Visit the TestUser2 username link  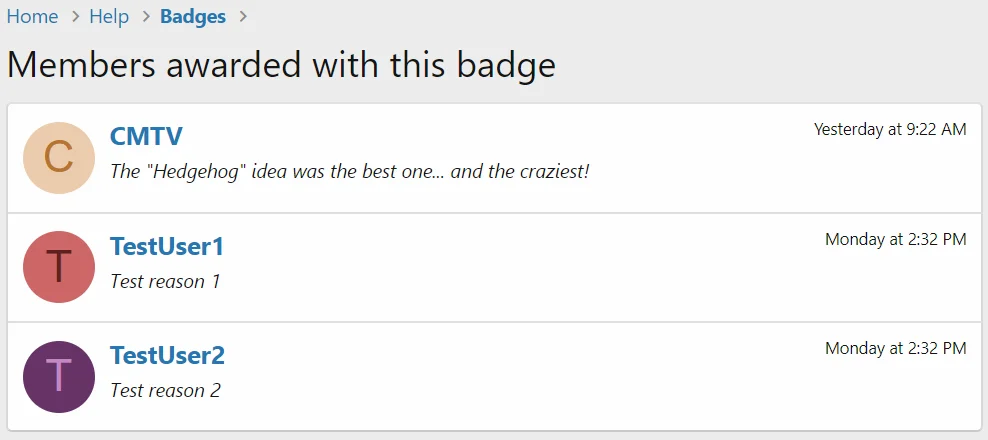pyautogui.click(x=167, y=355)
